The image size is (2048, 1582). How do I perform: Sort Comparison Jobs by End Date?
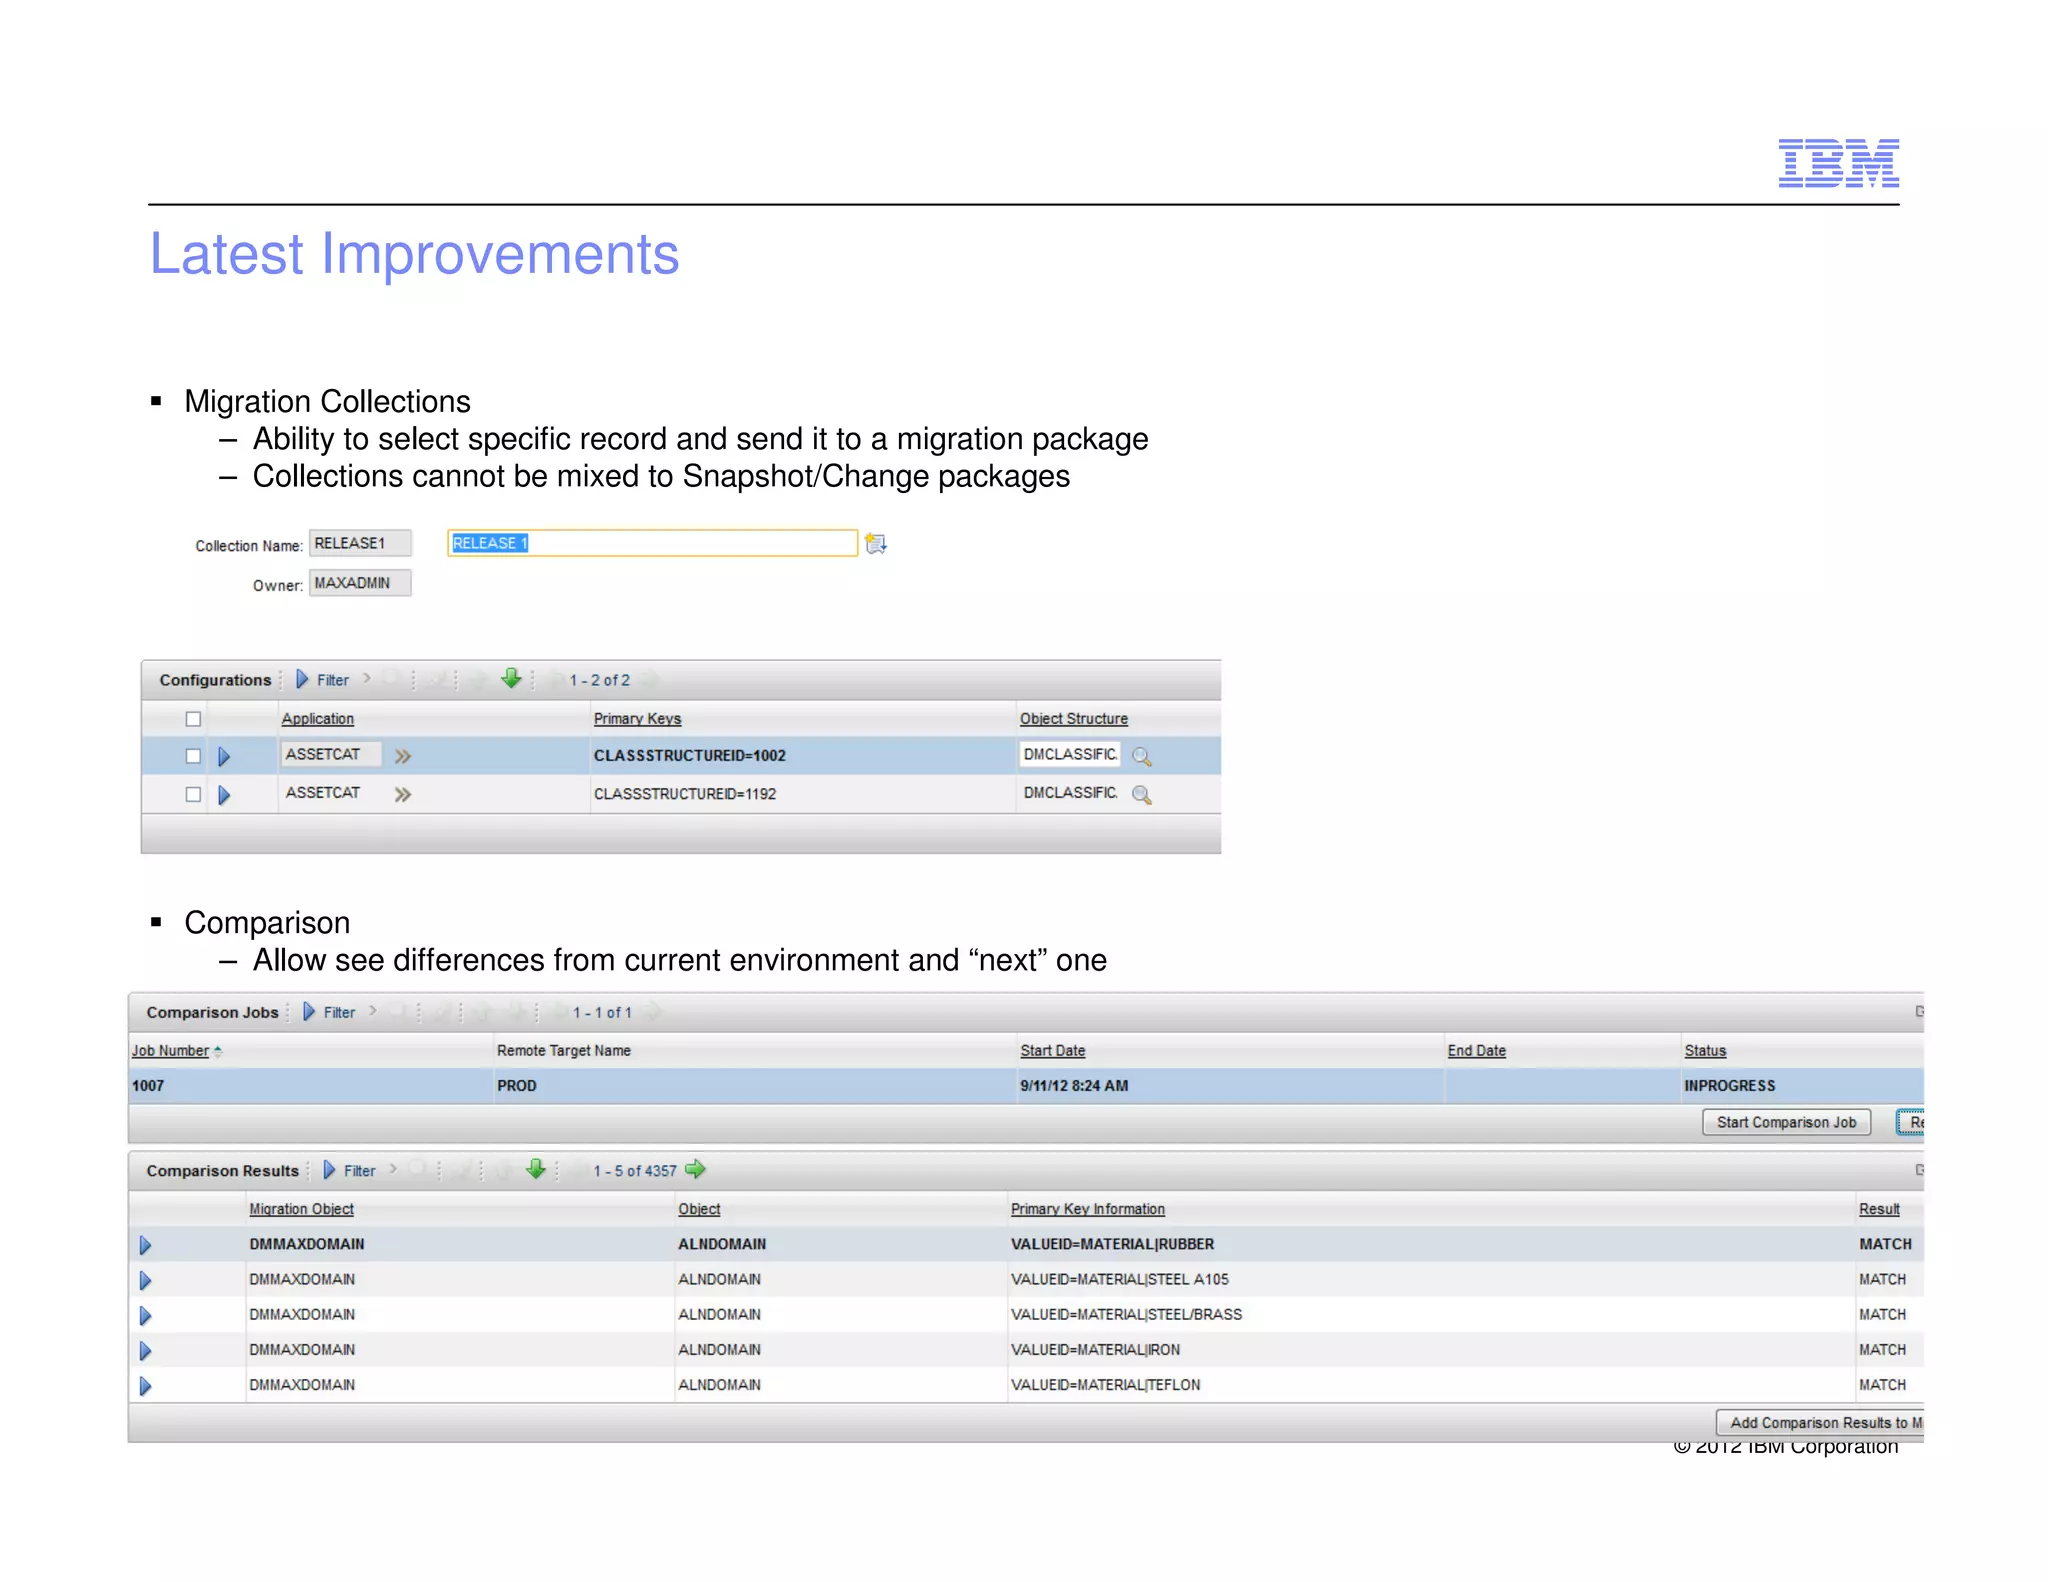click(1476, 1051)
